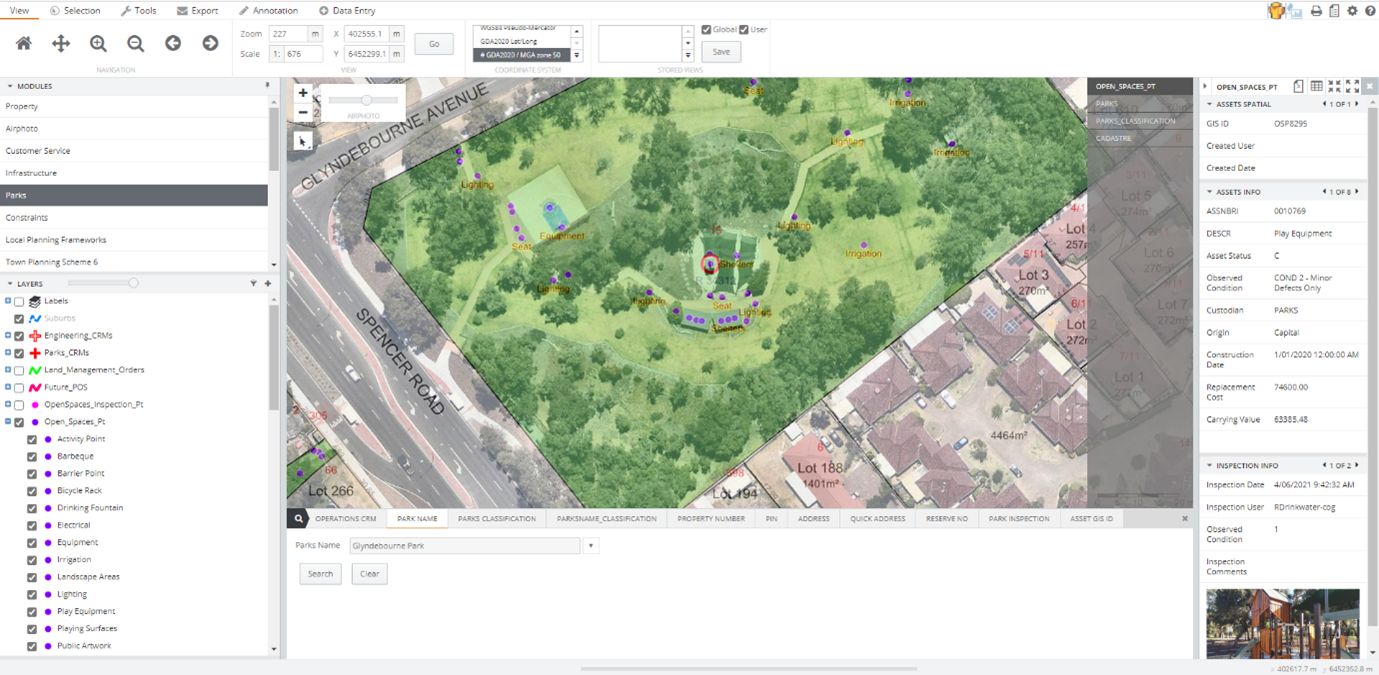The width and height of the screenshot is (1379, 675).
Task: Expand the Engineering_CRMs layer group
Action: pos(8,336)
